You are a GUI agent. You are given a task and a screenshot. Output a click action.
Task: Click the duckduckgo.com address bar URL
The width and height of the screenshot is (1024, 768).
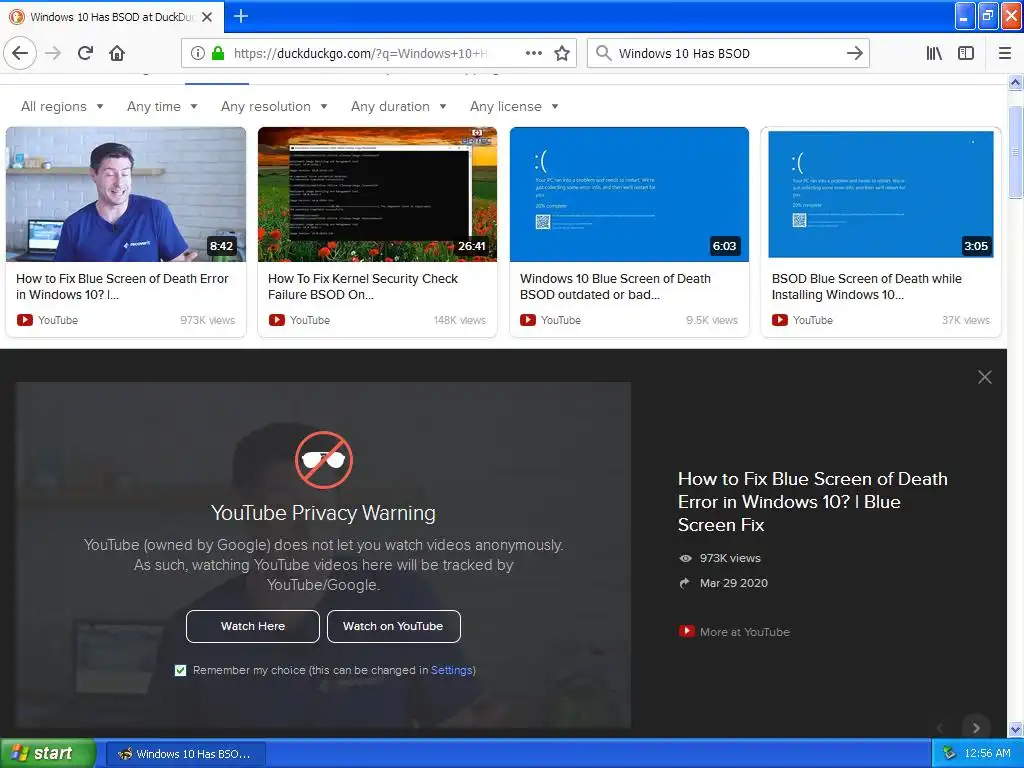(360, 54)
